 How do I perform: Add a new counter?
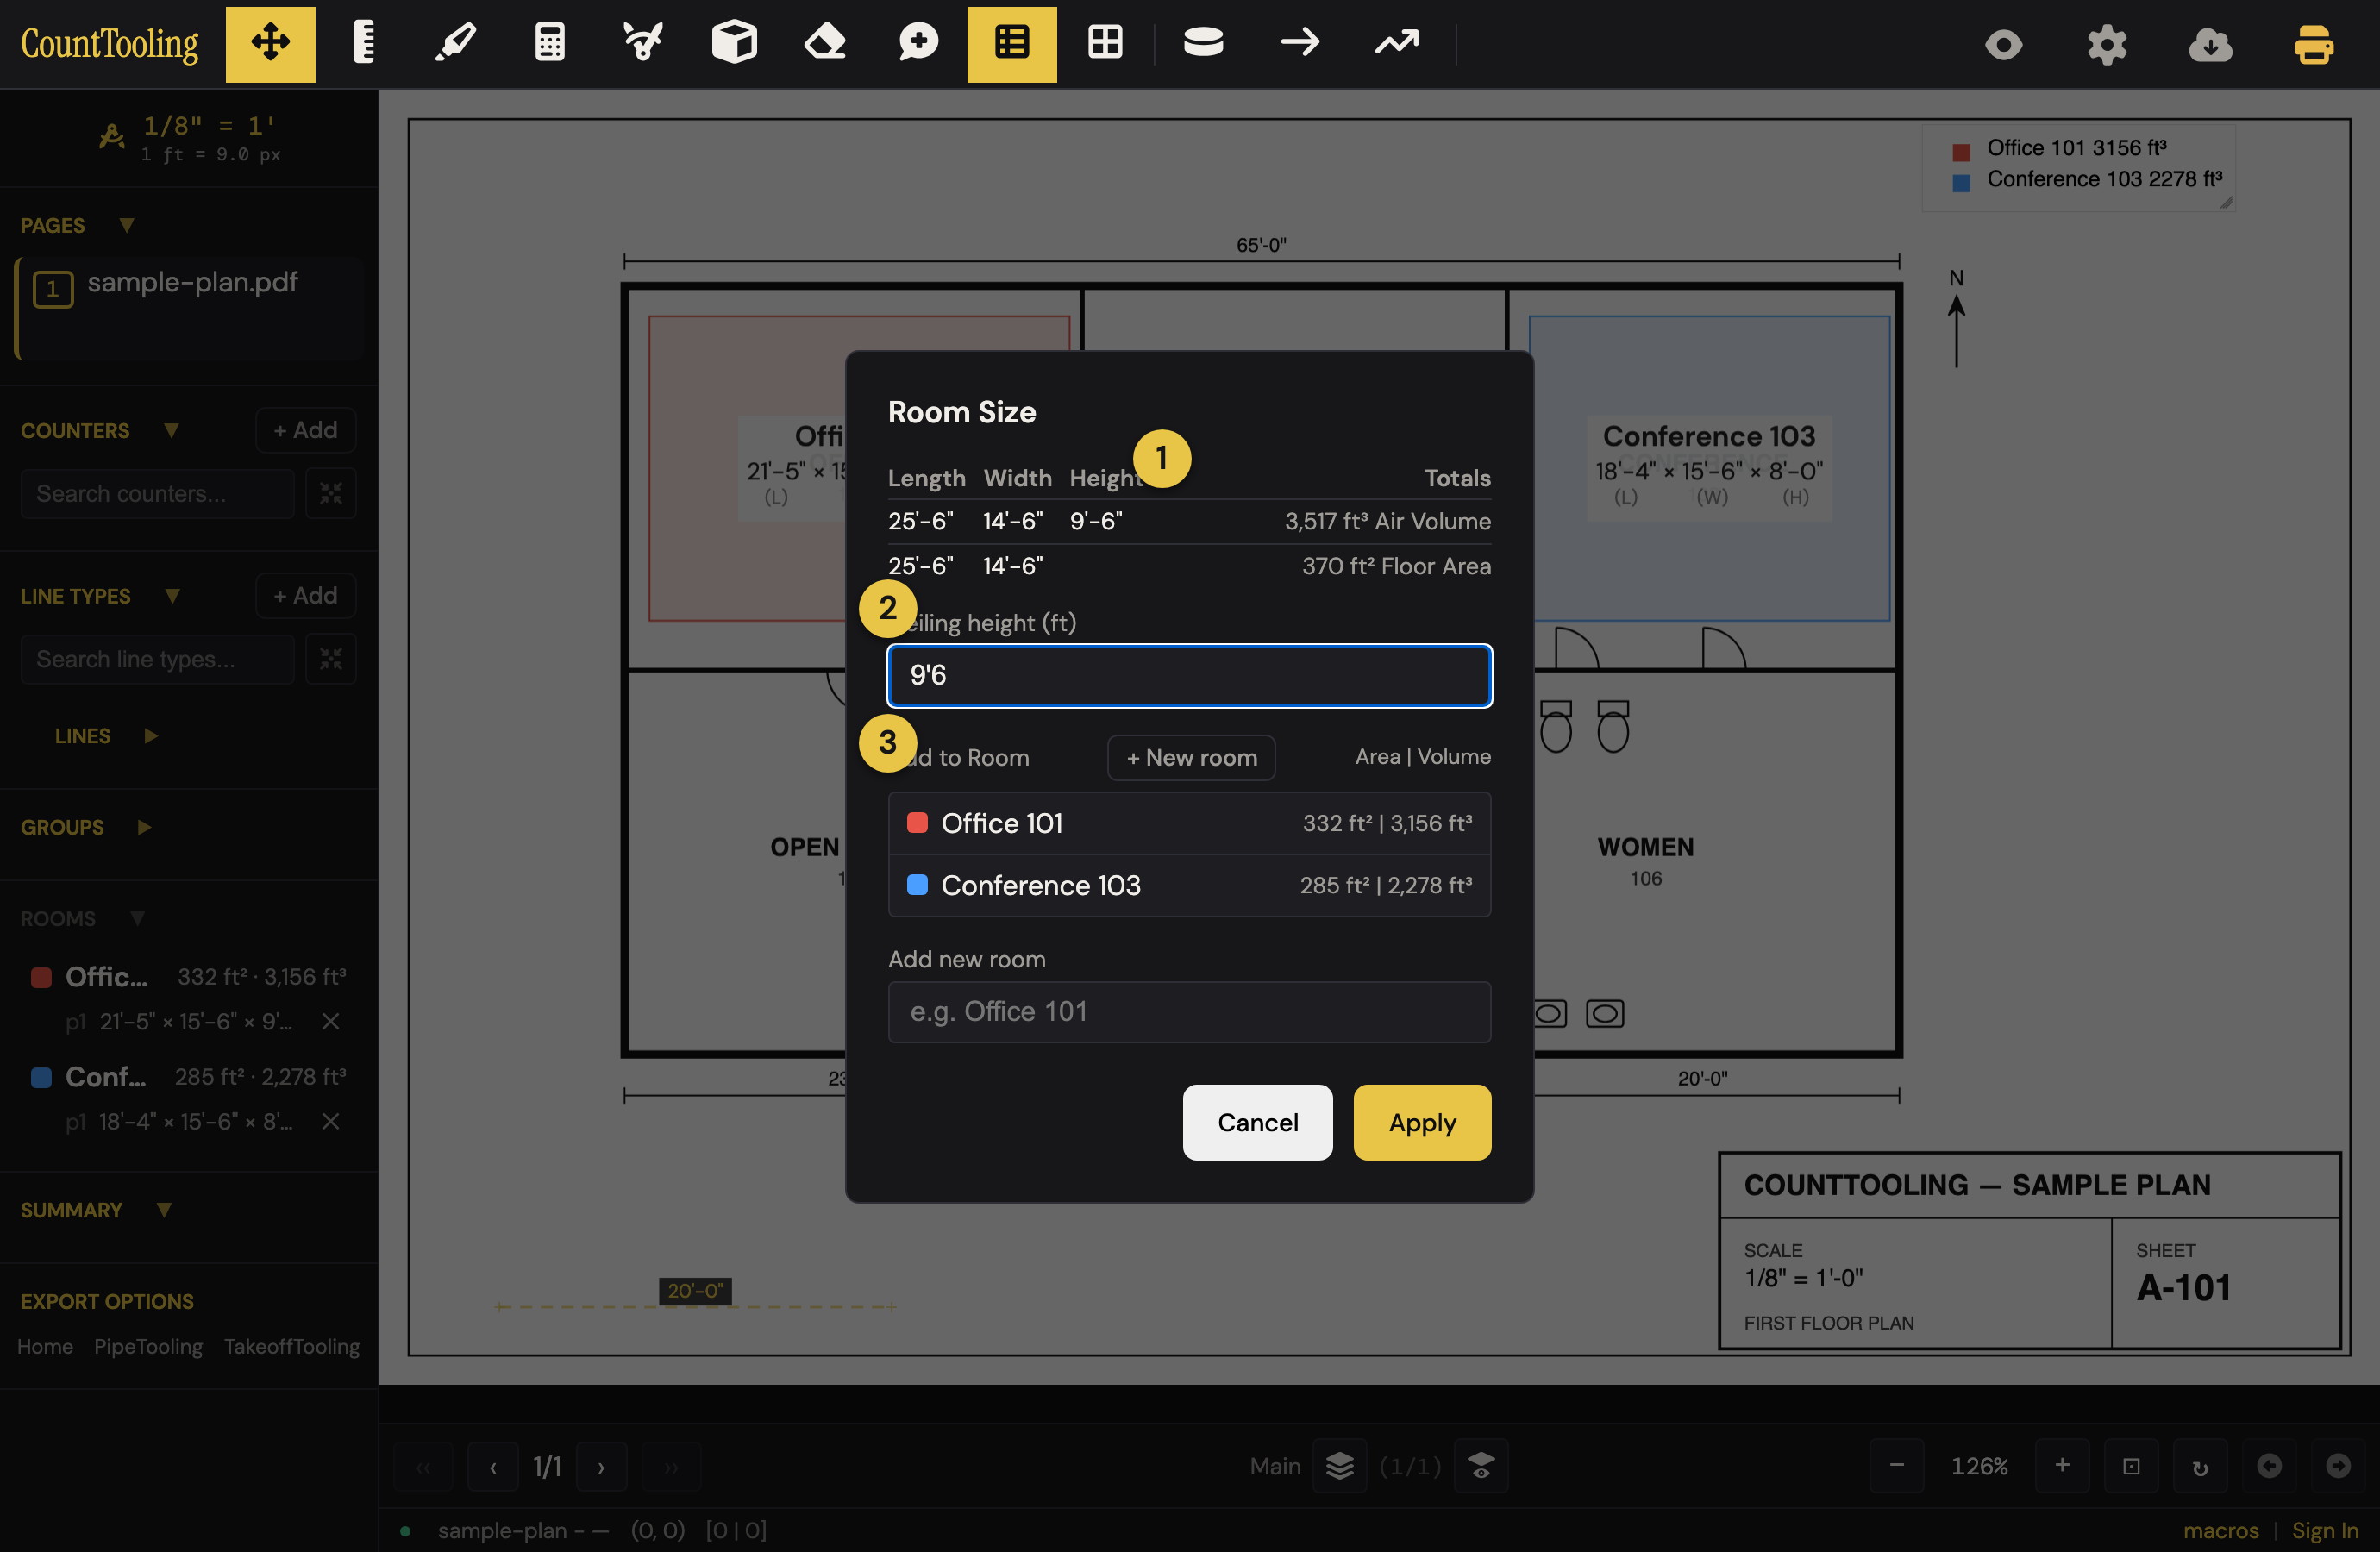(x=305, y=430)
